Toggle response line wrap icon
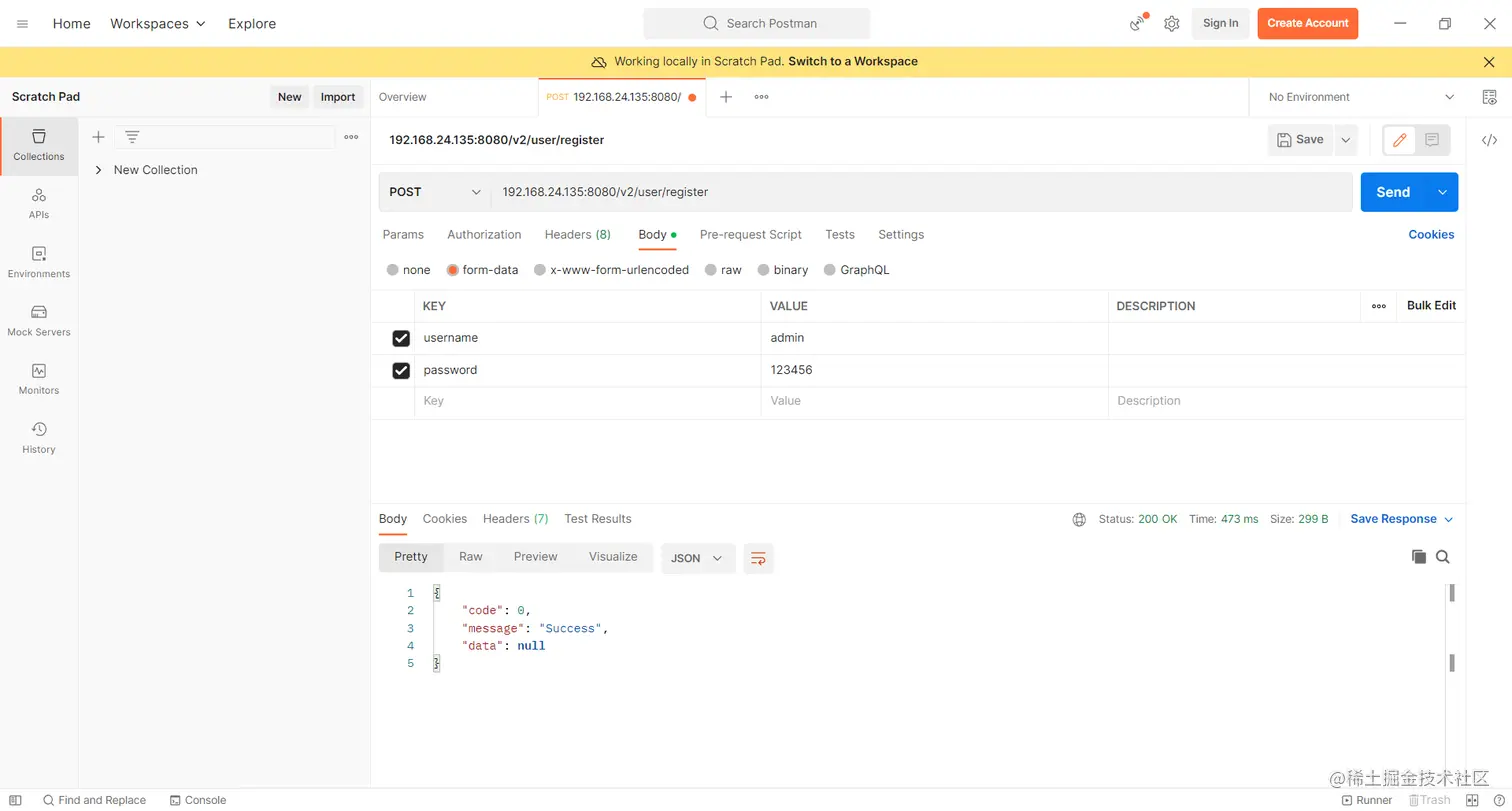 [x=758, y=558]
